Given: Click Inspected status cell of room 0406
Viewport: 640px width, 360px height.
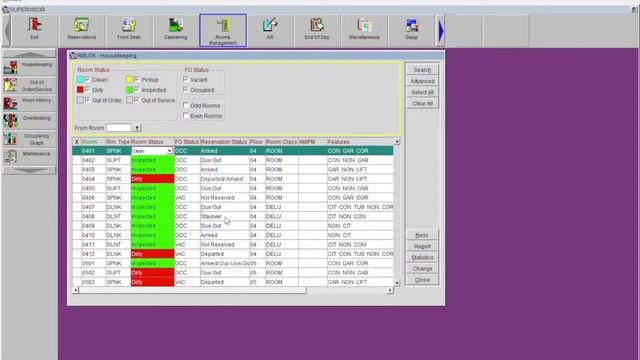Looking at the screenshot, I should [x=152, y=198].
